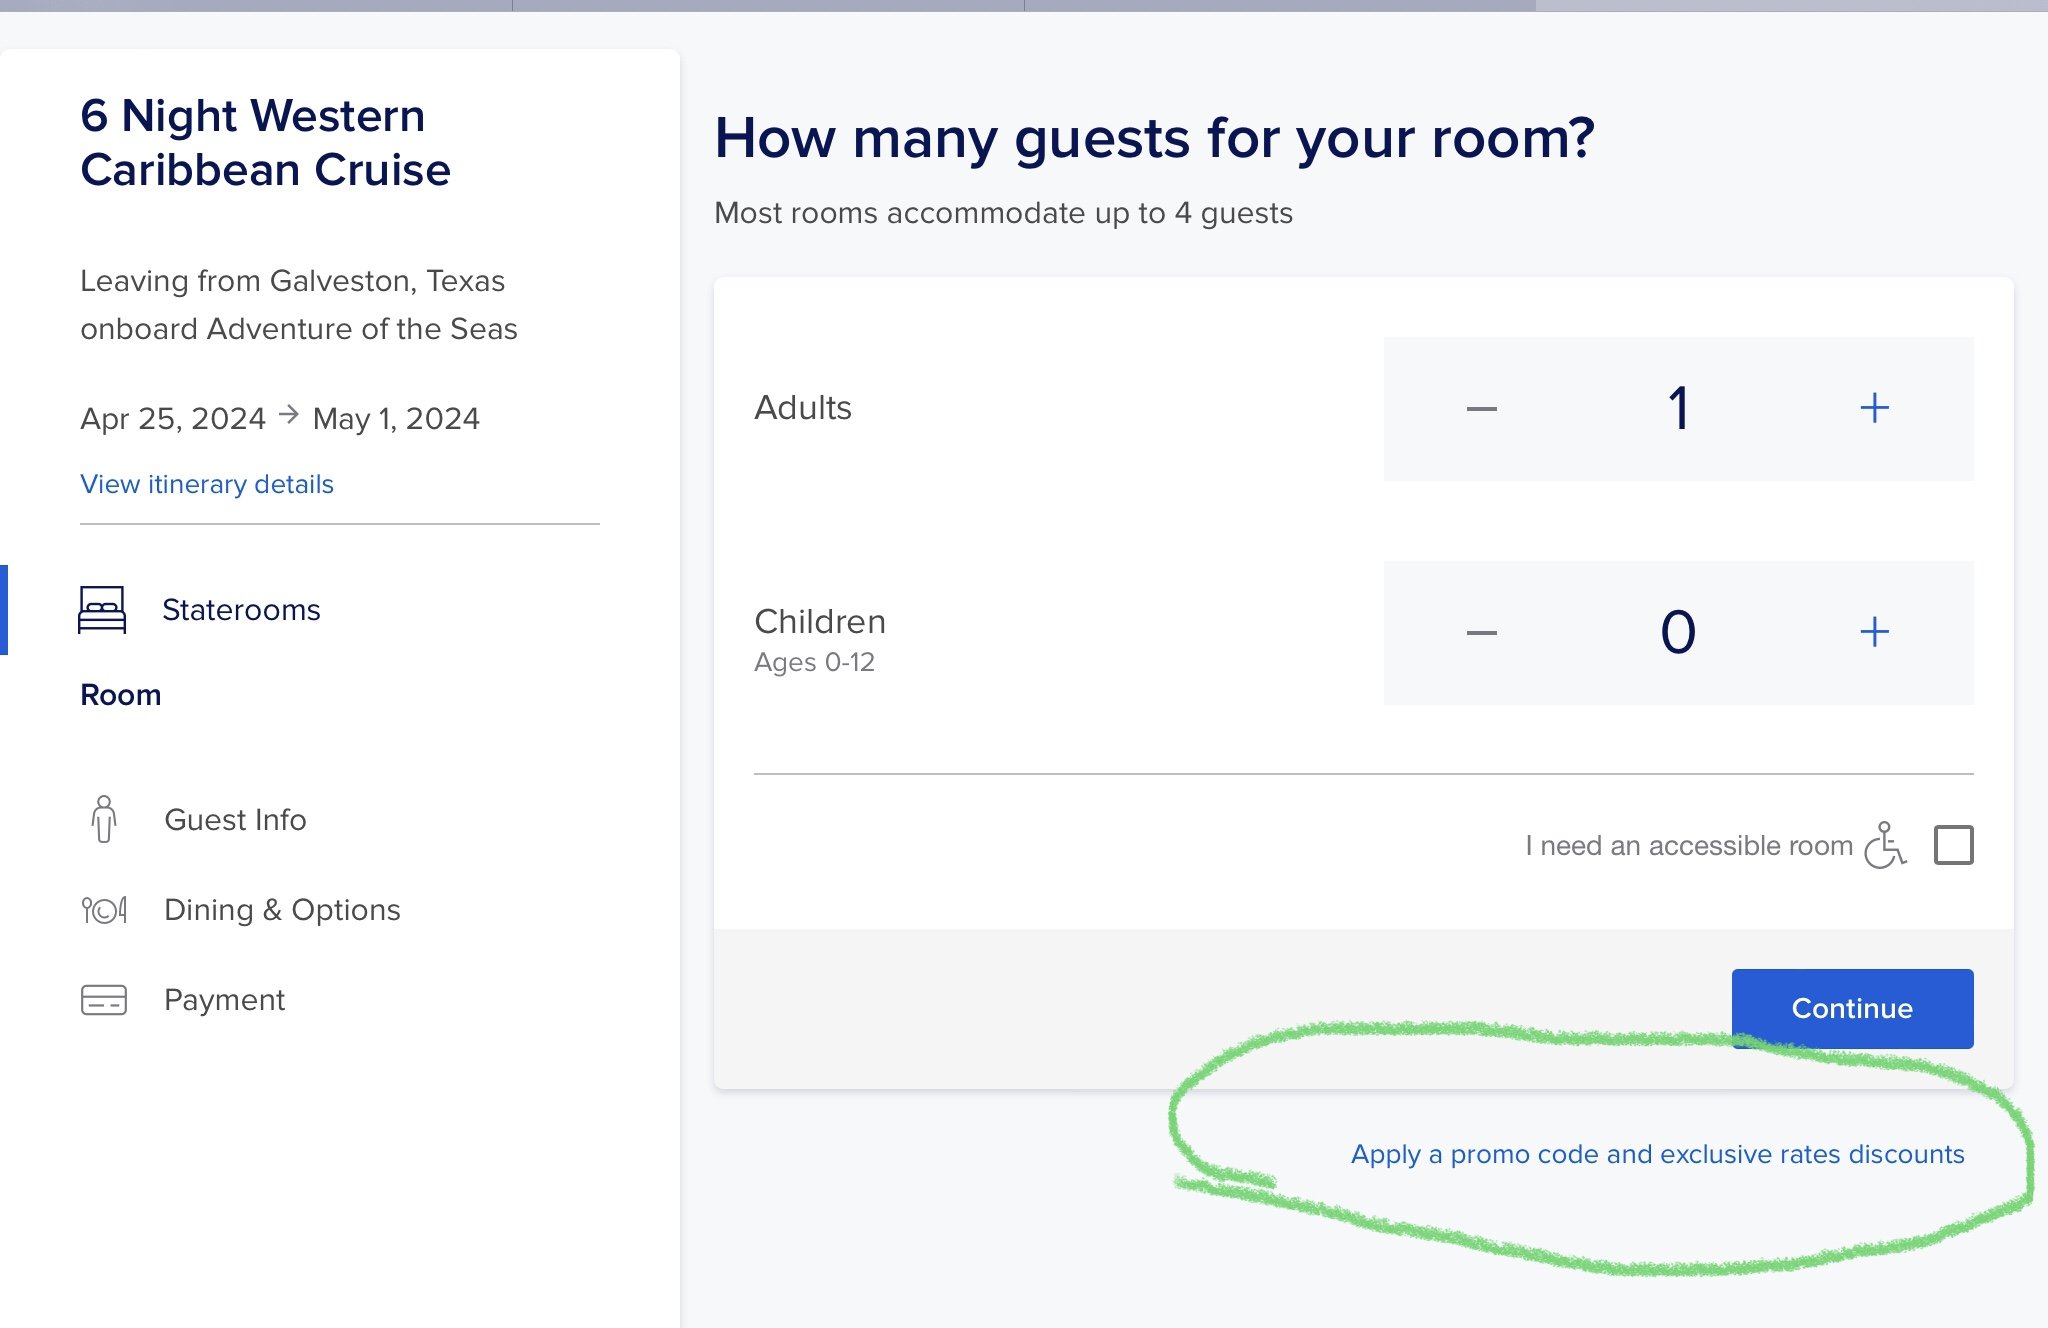Apply a promo code and exclusive rates

pos(1657,1154)
